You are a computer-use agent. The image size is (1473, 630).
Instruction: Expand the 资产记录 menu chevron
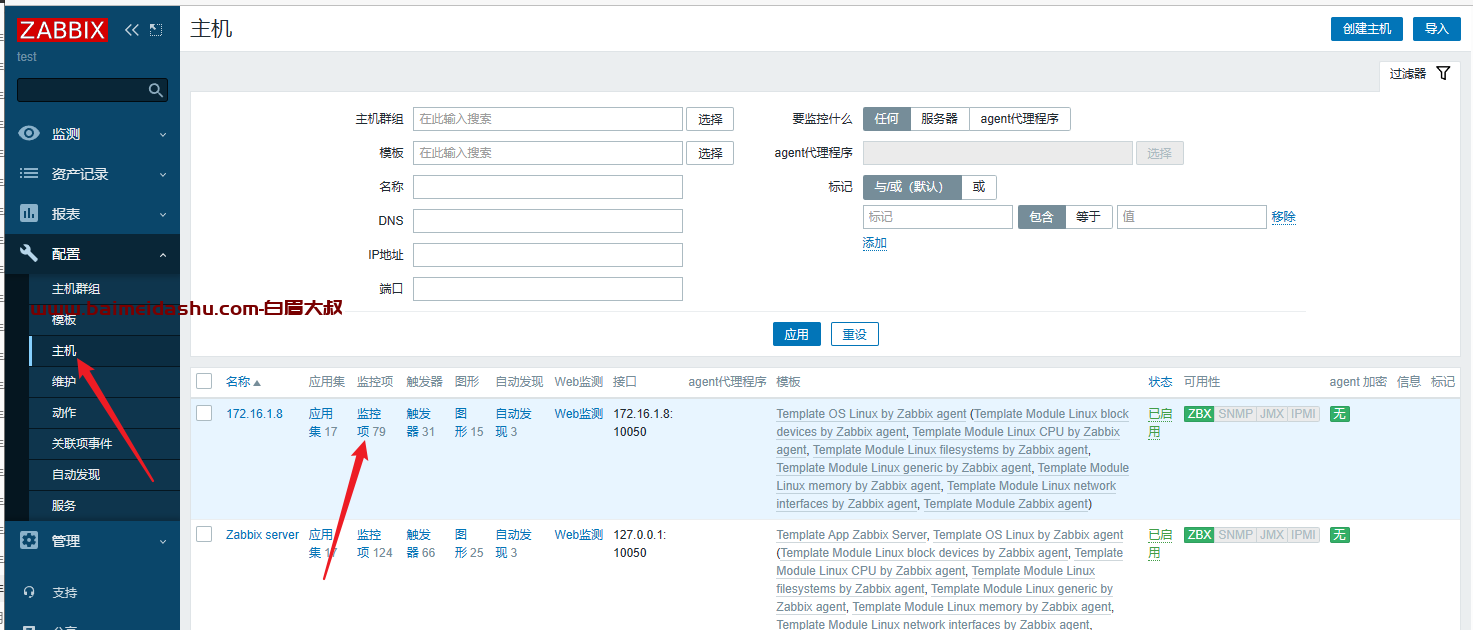pyautogui.click(x=163, y=174)
